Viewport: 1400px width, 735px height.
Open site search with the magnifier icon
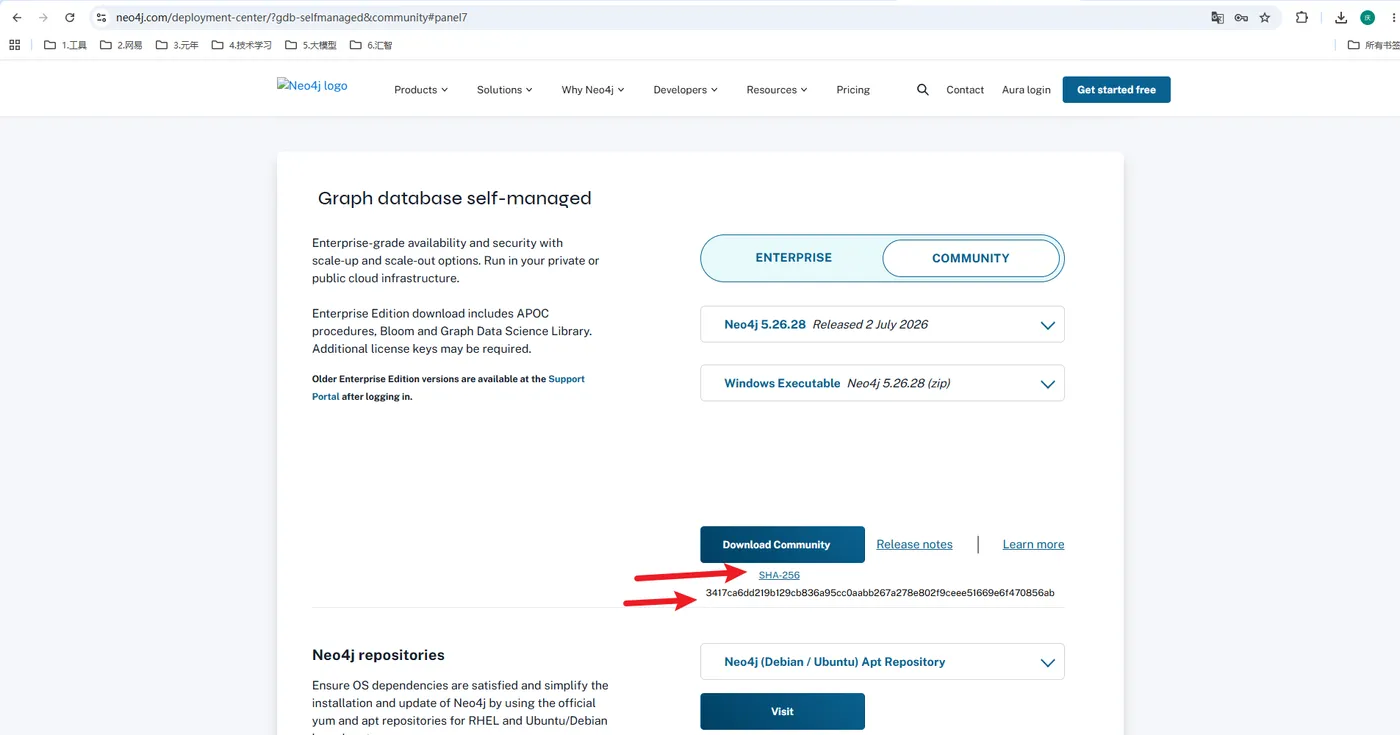[922, 90]
